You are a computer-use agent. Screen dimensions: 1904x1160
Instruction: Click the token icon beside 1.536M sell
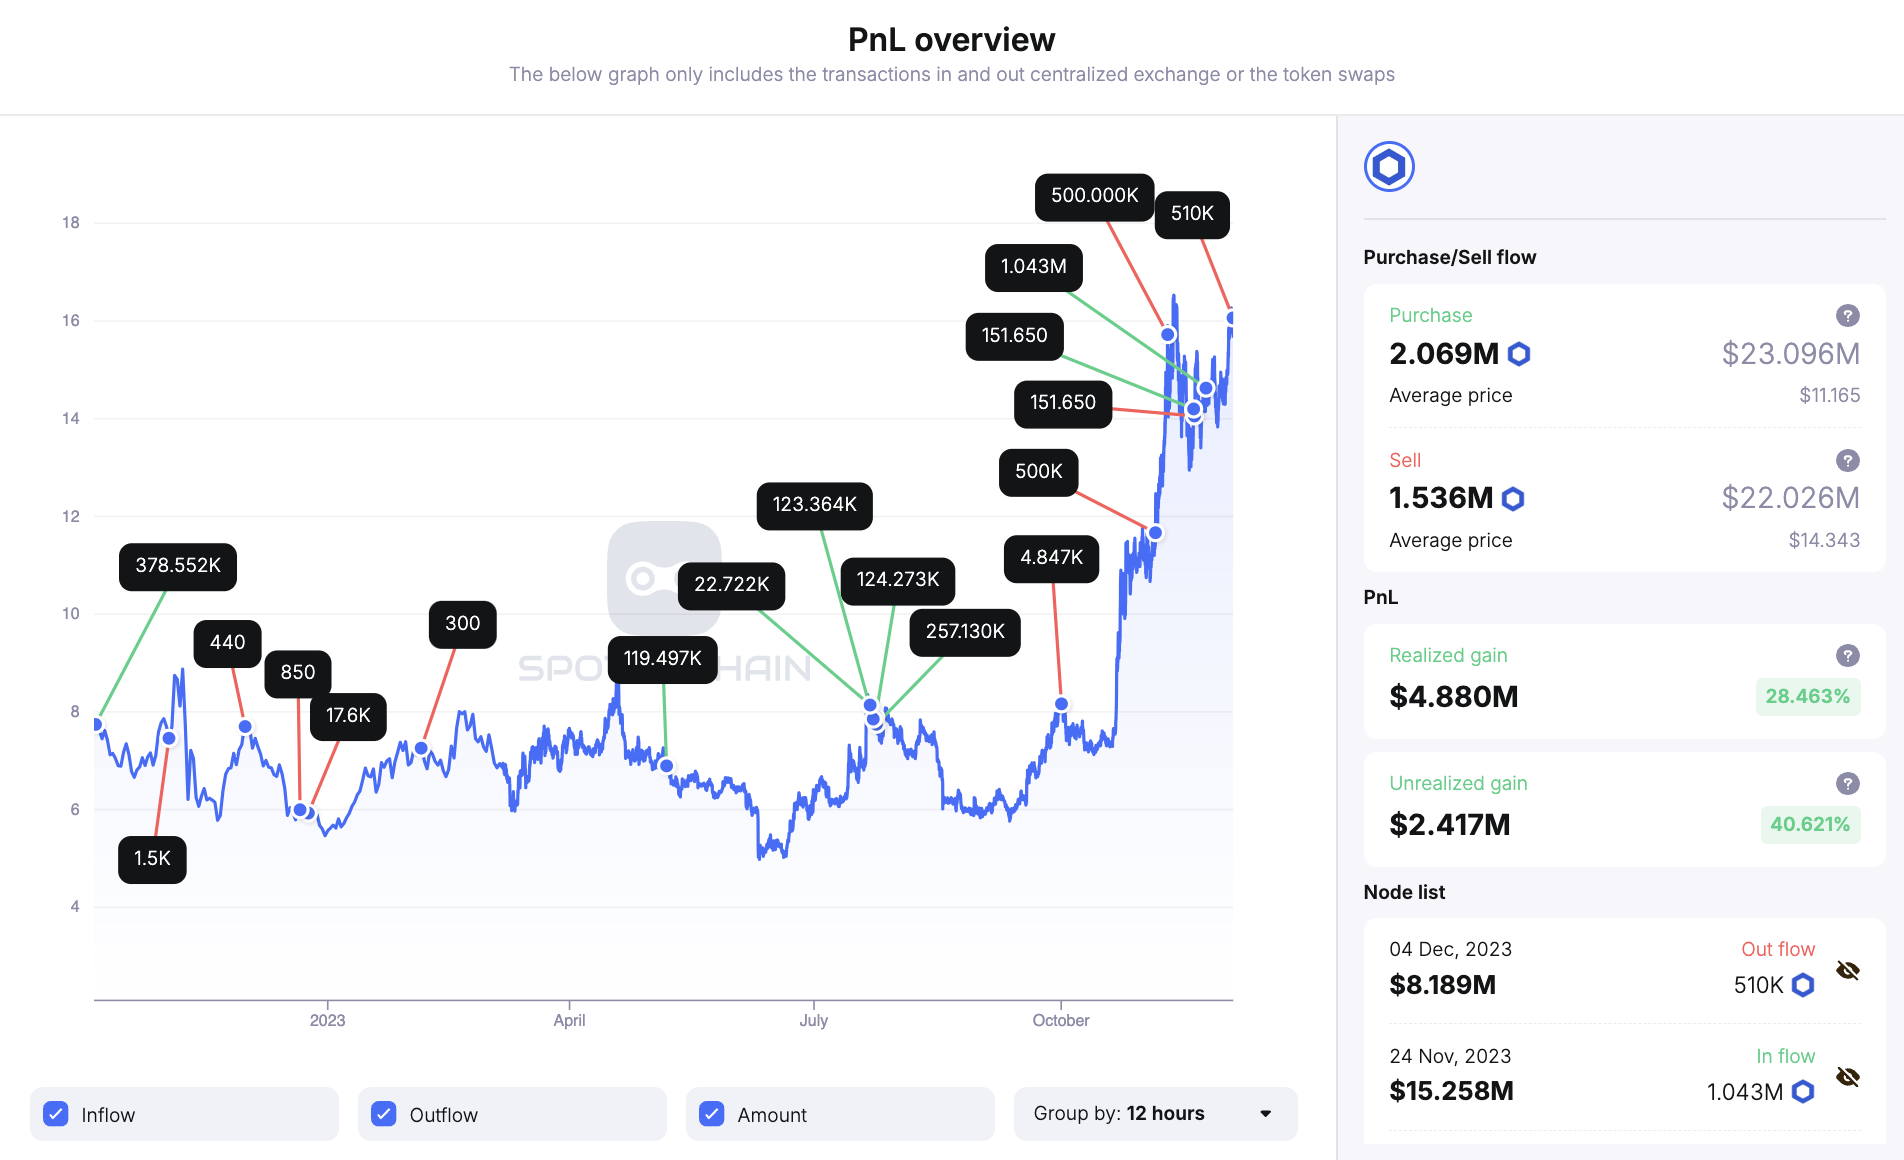[1513, 499]
